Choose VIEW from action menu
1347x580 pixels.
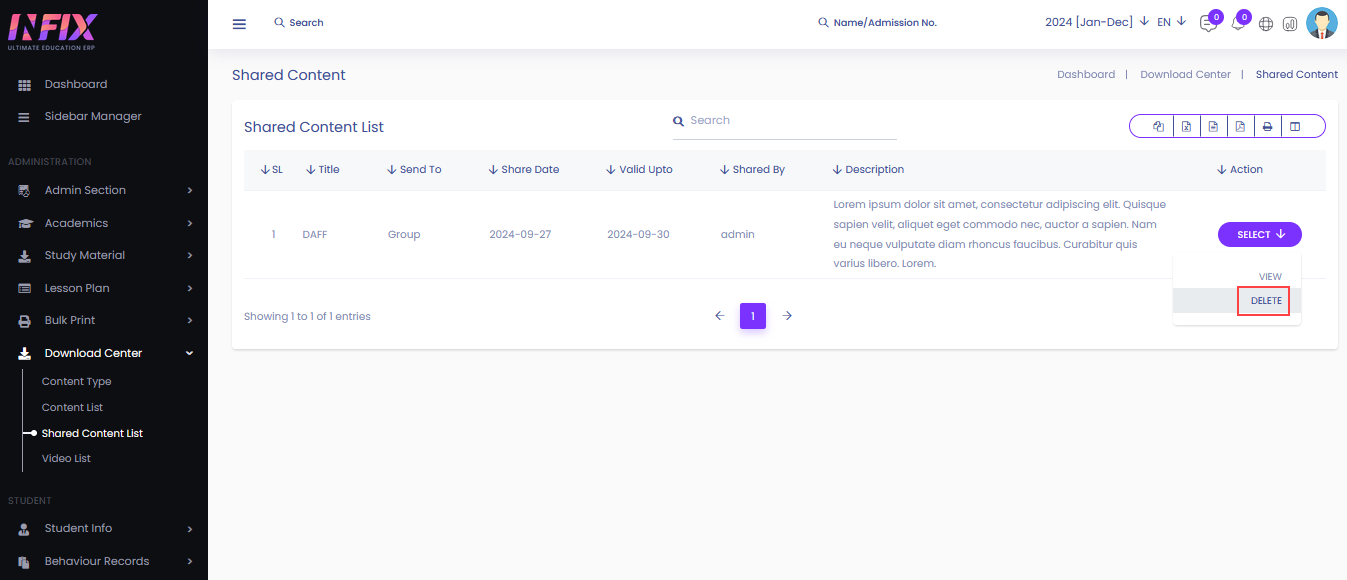tap(1270, 277)
